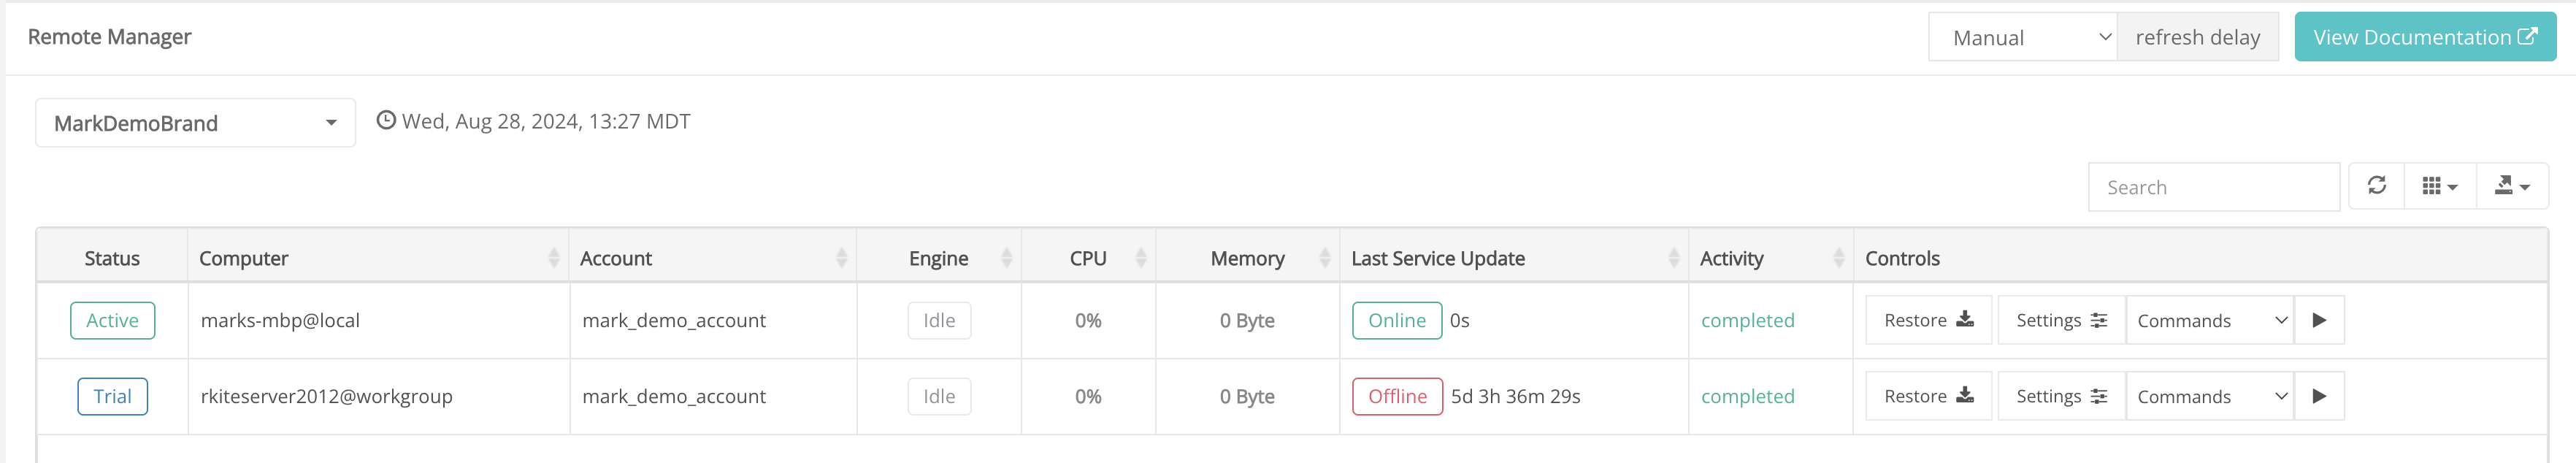Open the MarkDemoBrand brand selector

pyautogui.click(x=194, y=122)
